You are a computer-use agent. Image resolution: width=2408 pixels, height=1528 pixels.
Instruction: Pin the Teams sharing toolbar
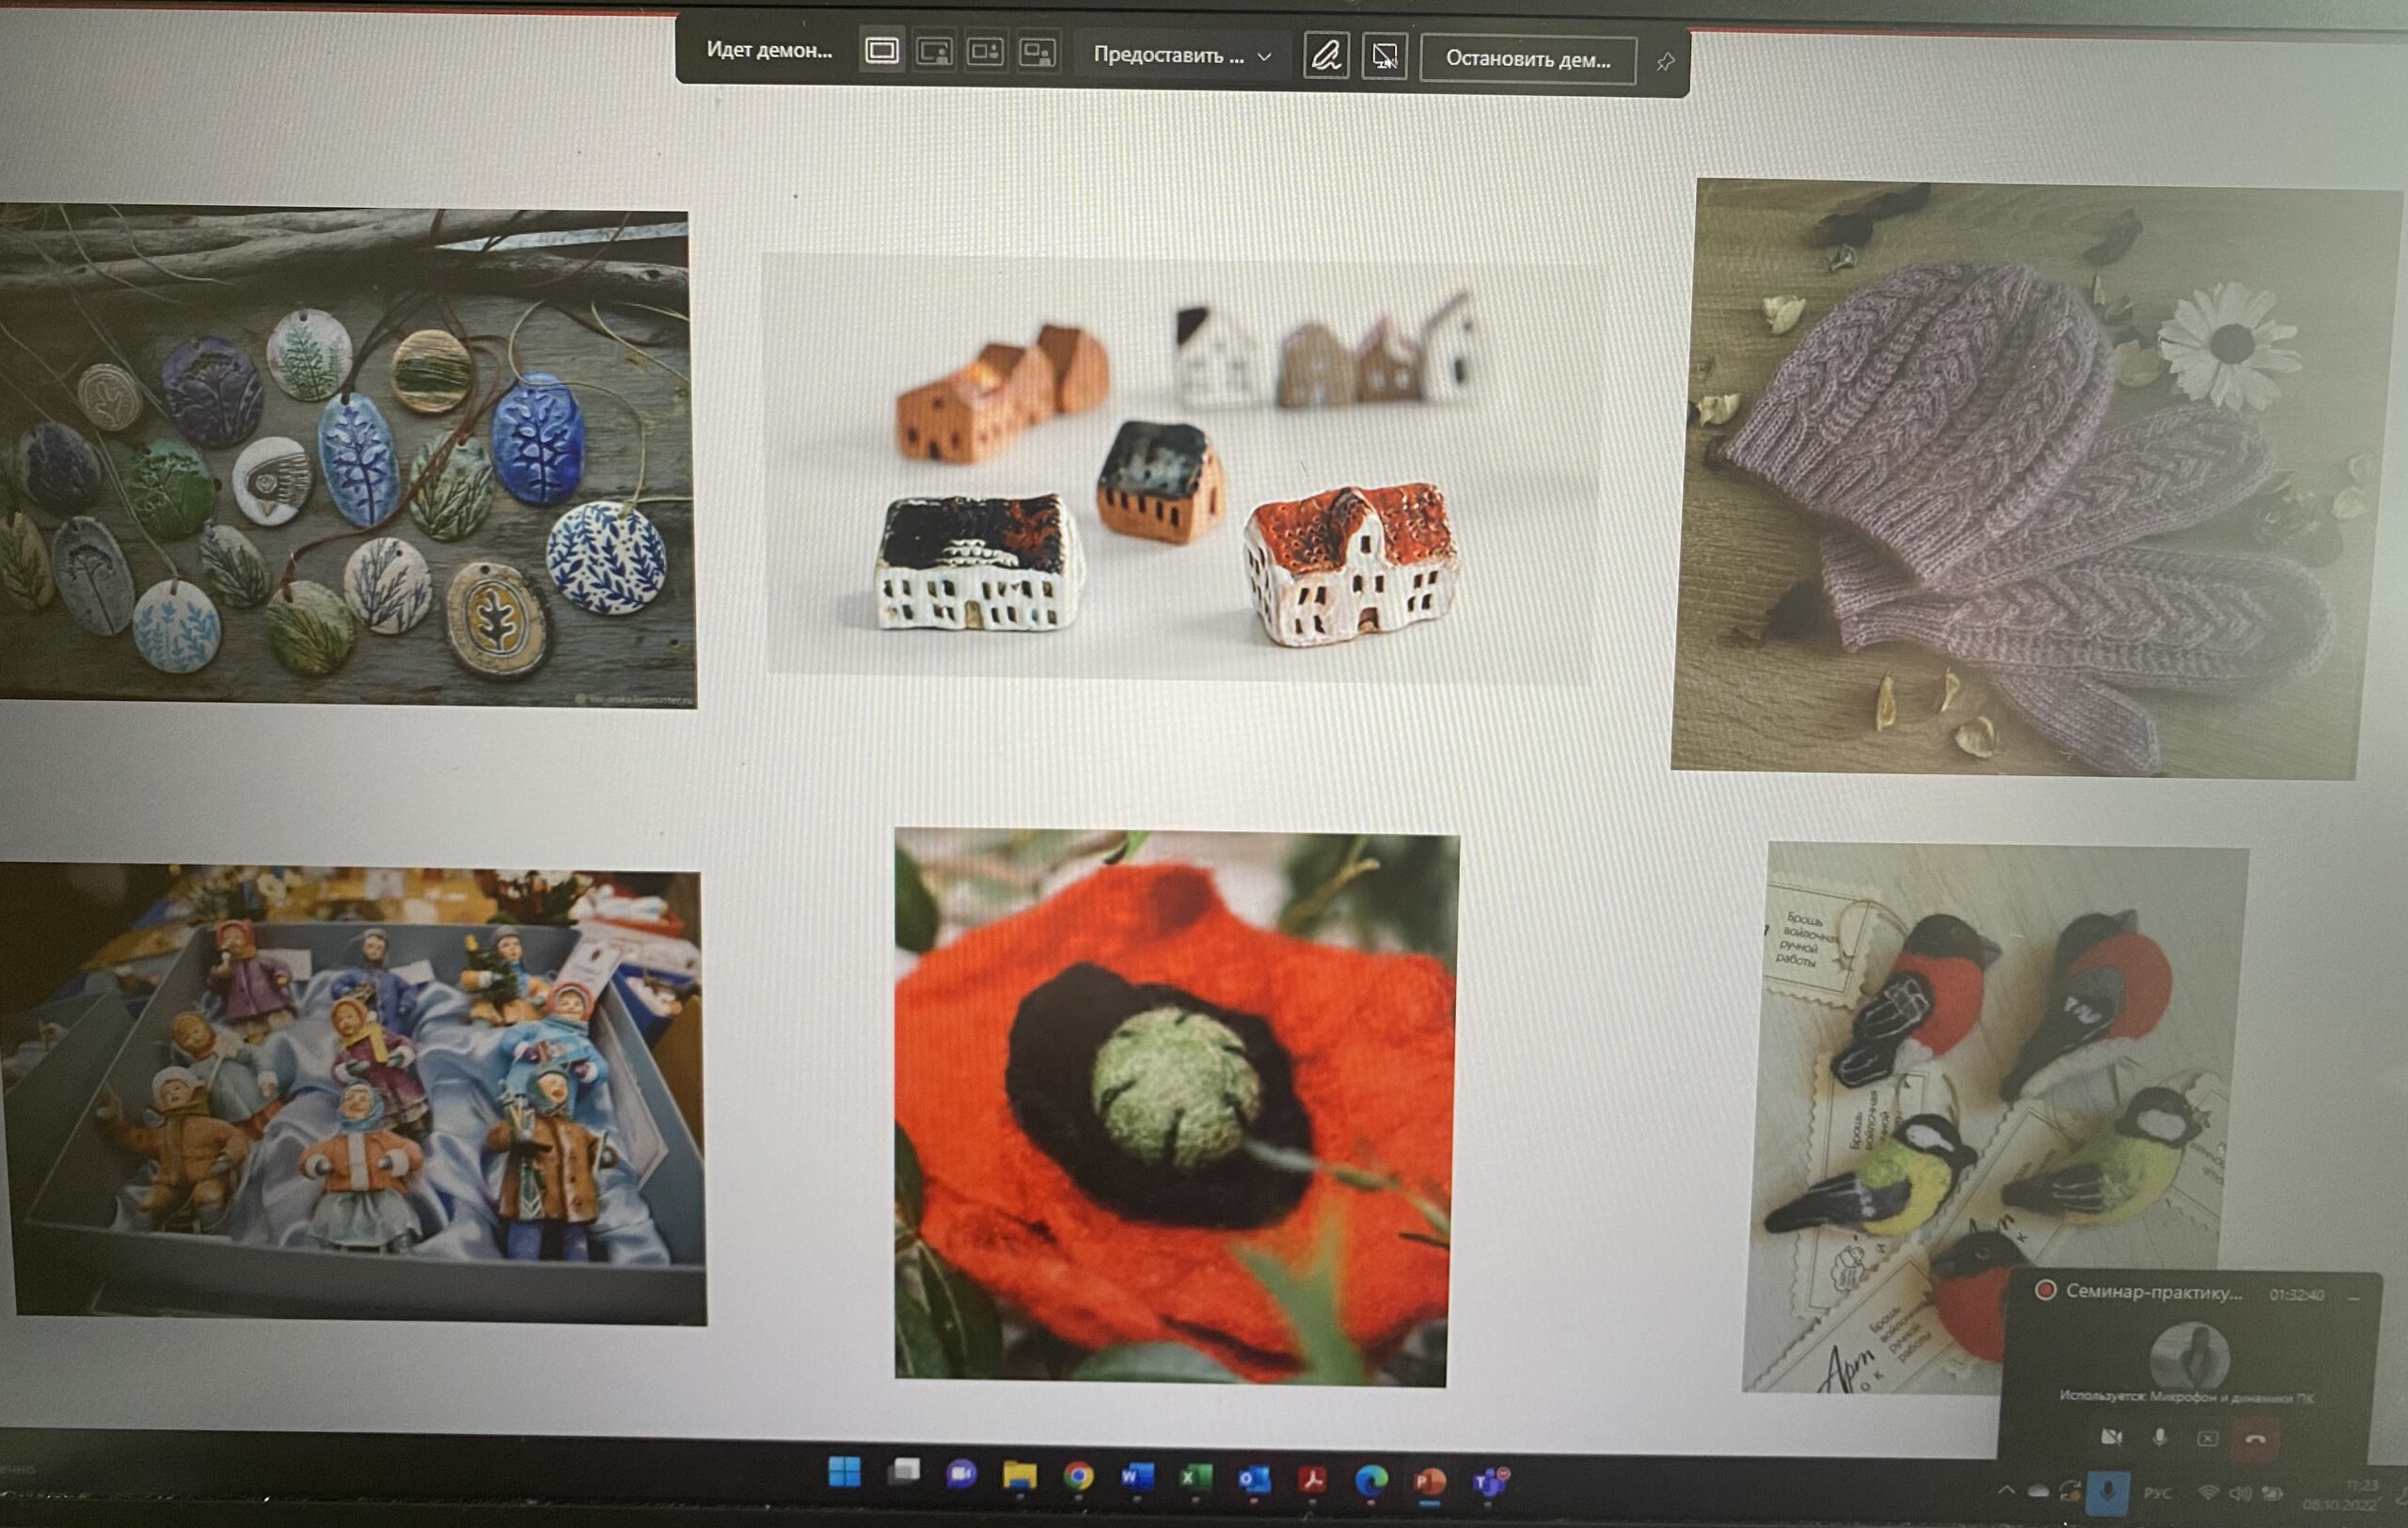click(1665, 62)
